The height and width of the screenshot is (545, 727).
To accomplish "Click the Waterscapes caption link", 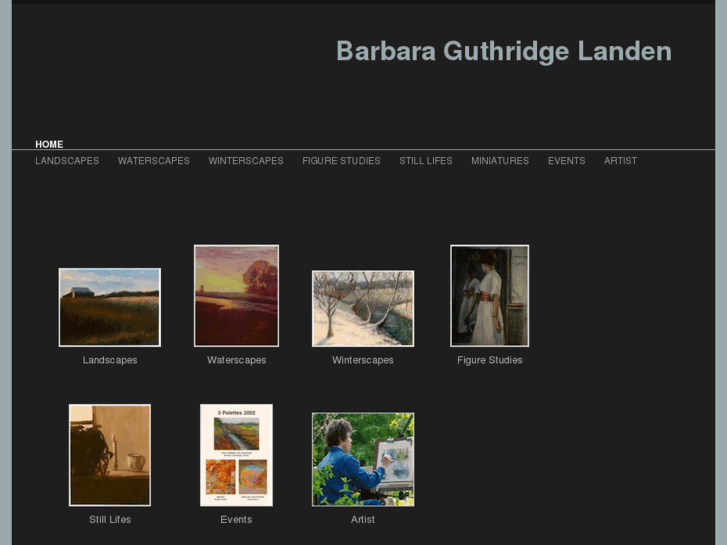I will point(236,360).
